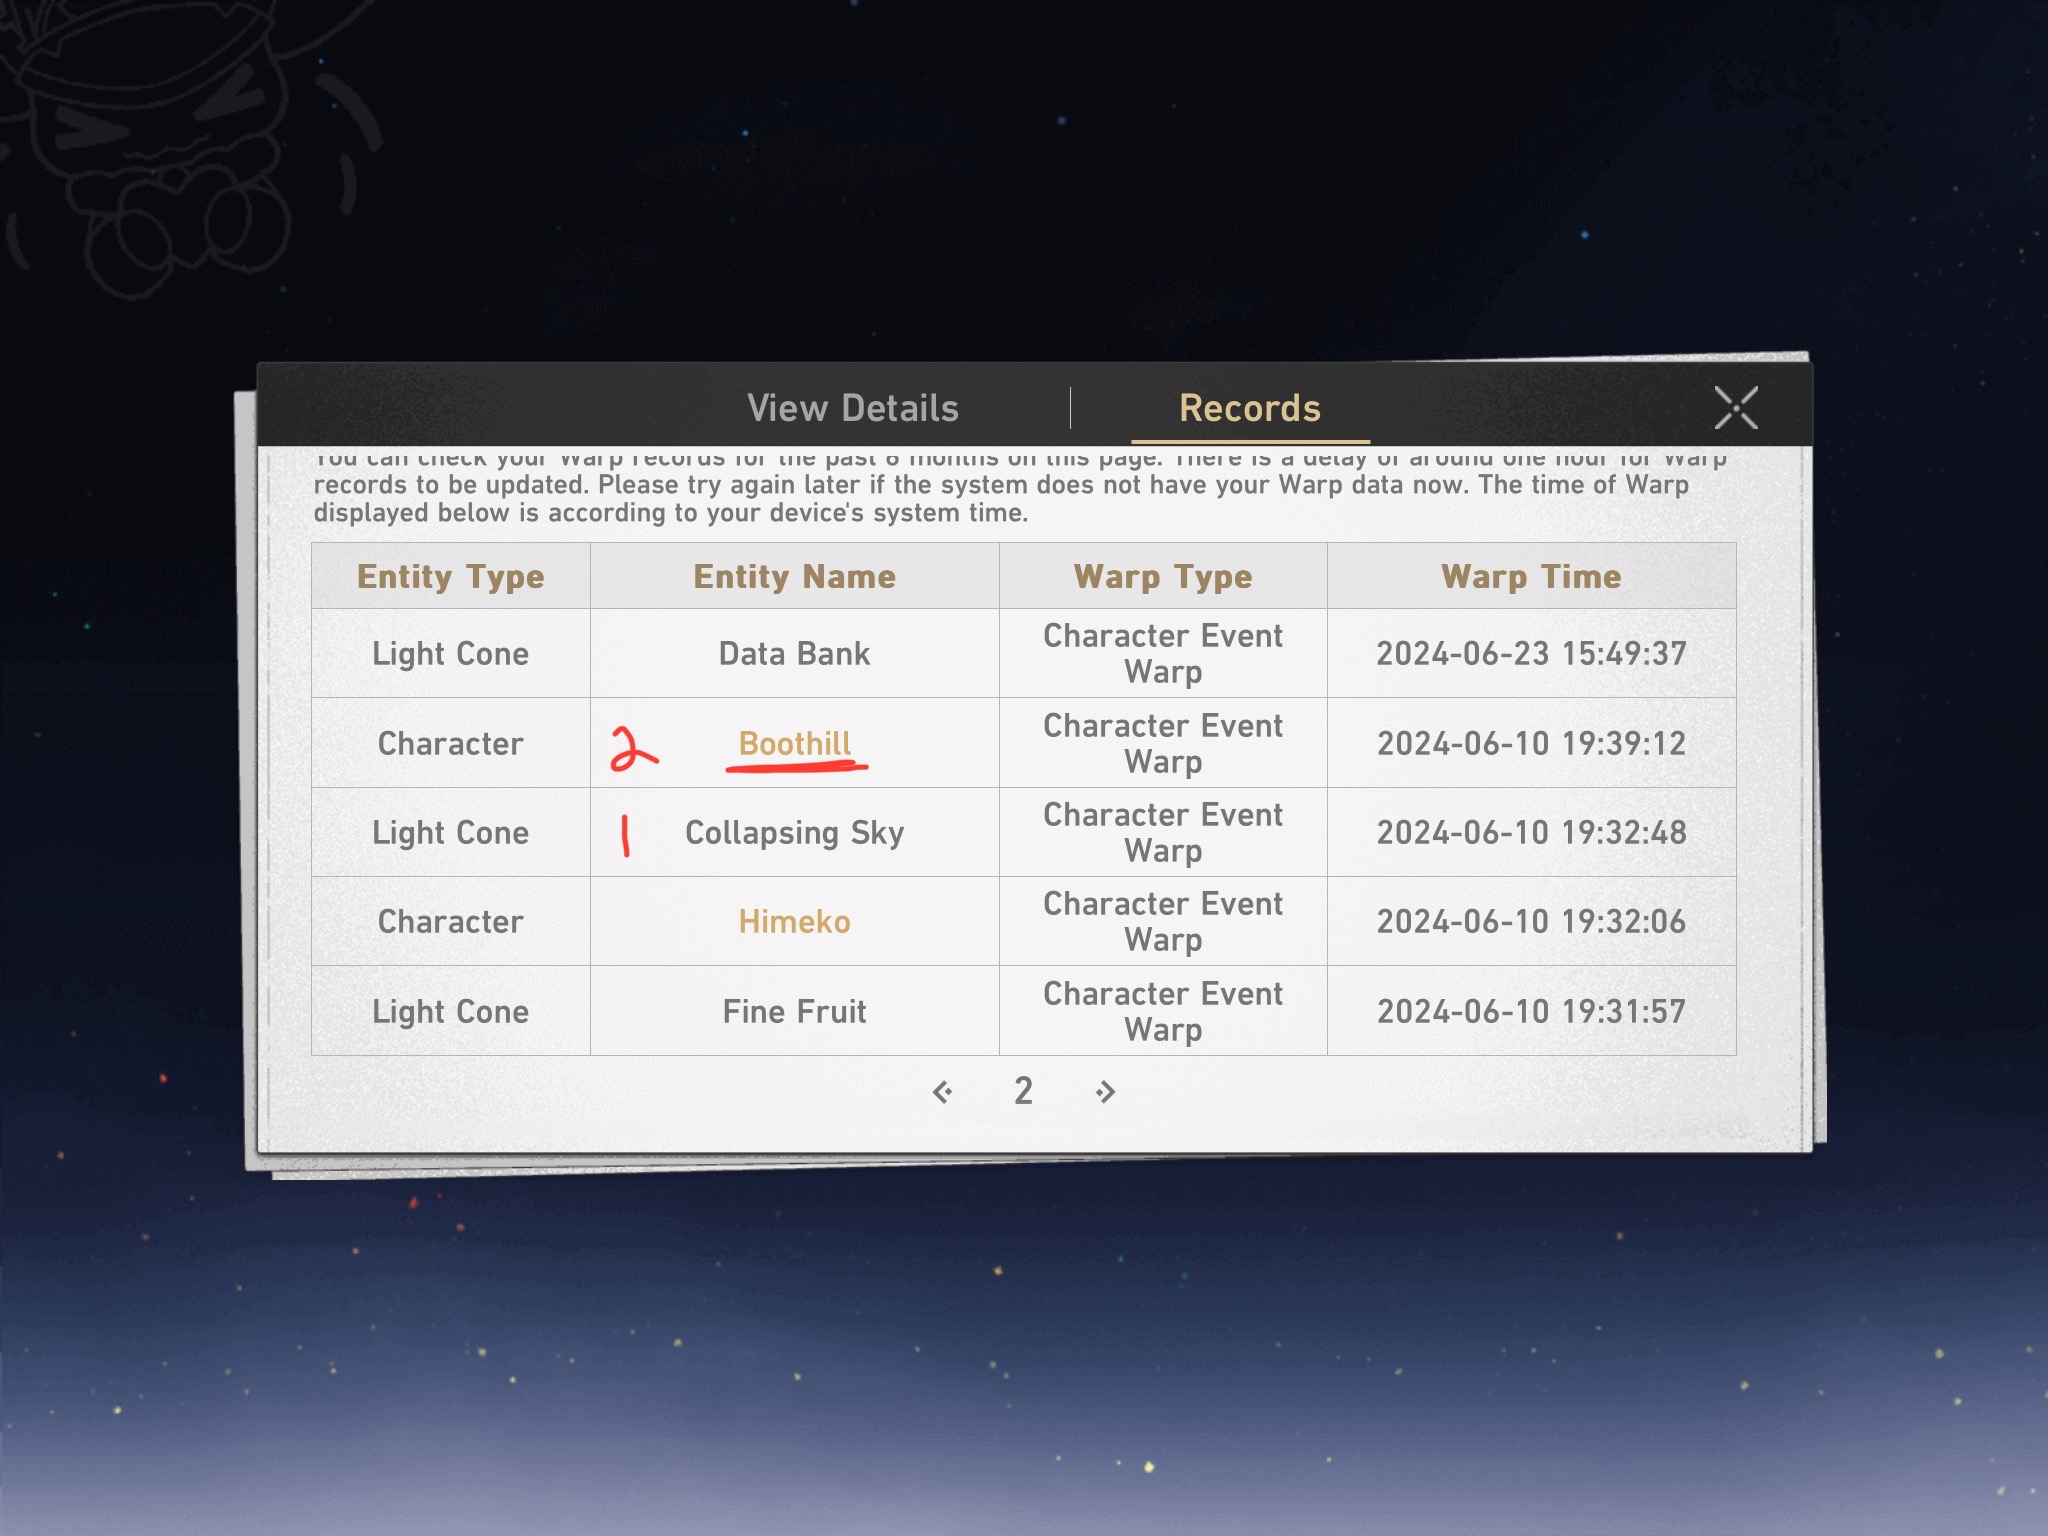Go to previous records page arrow
Viewport: 2048px width, 1536px height.
click(x=942, y=1092)
